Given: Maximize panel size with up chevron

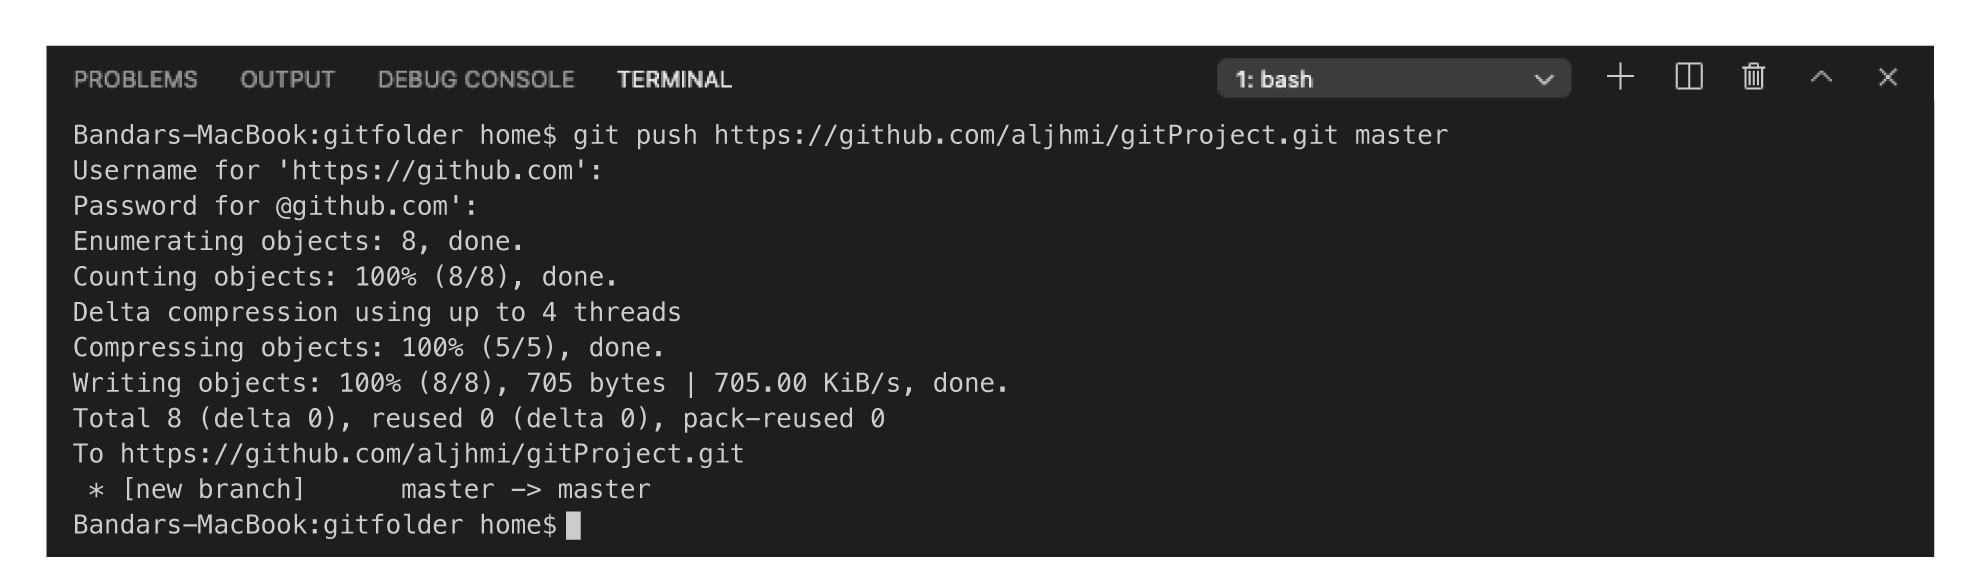Looking at the screenshot, I should (1821, 77).
